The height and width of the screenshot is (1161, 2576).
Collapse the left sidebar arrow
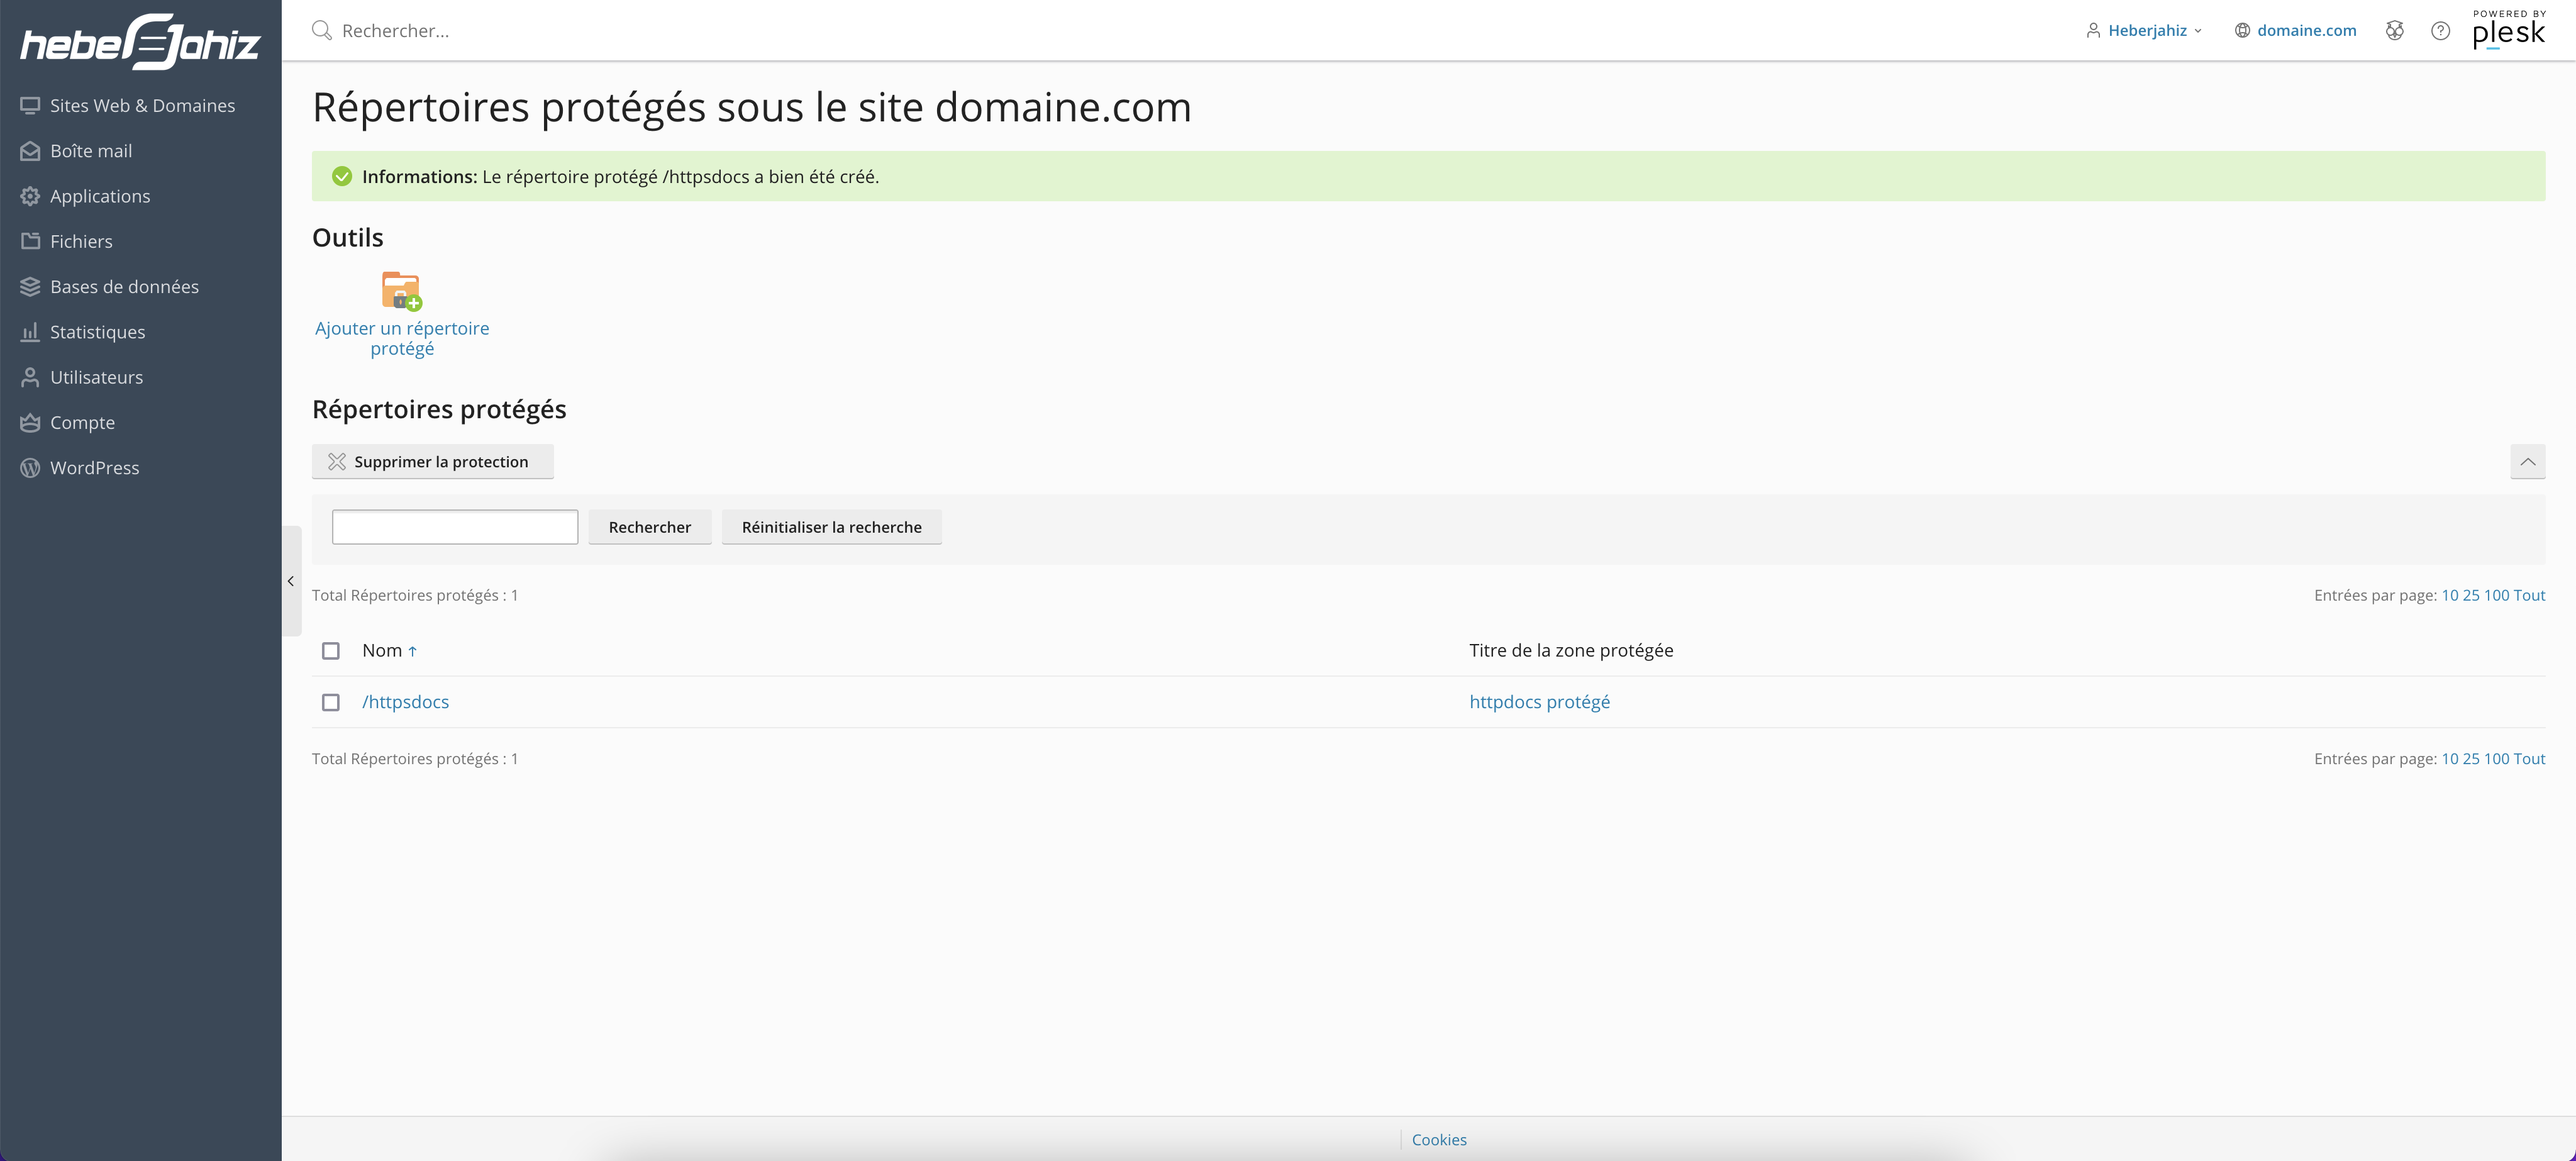coord(291,581)
